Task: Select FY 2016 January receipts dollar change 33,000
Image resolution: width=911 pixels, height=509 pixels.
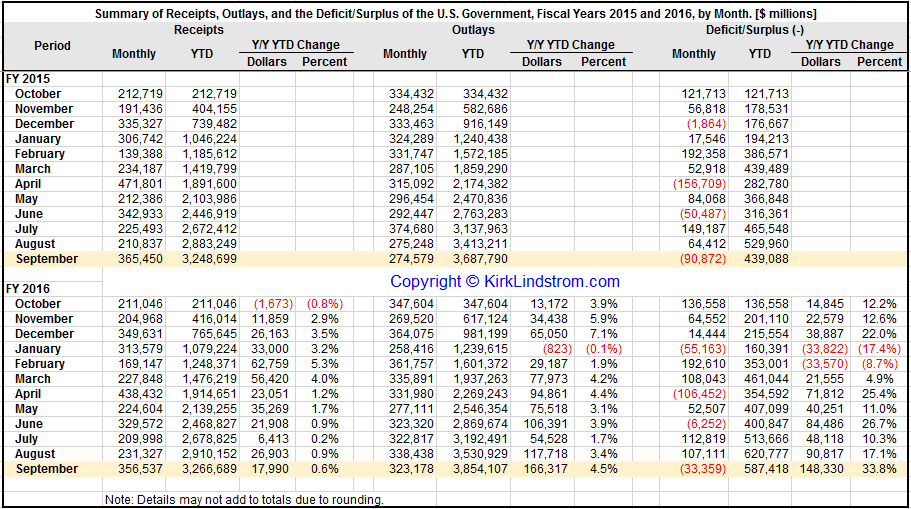Action: point(270,349)
